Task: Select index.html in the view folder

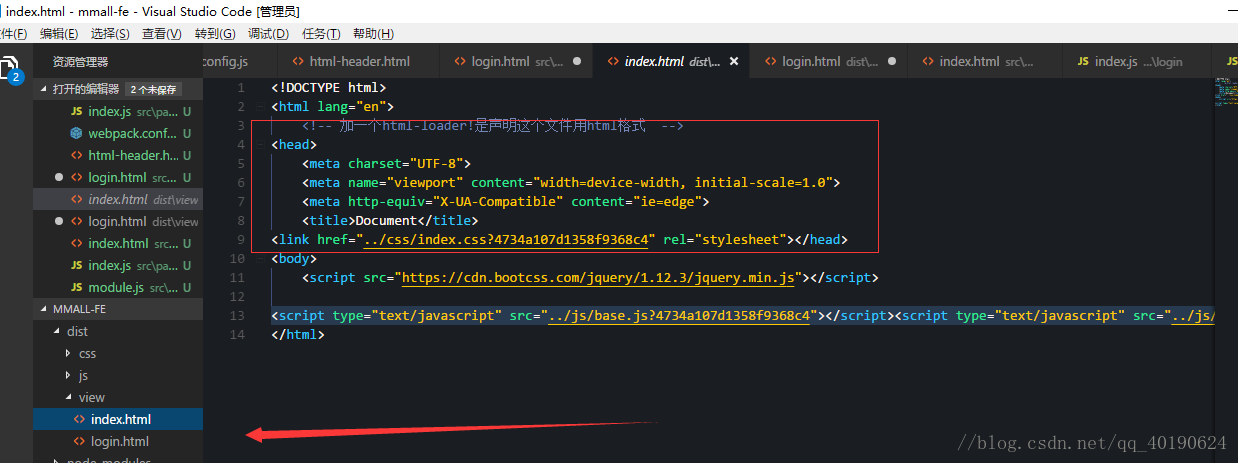Action: (x=118, y=419)
